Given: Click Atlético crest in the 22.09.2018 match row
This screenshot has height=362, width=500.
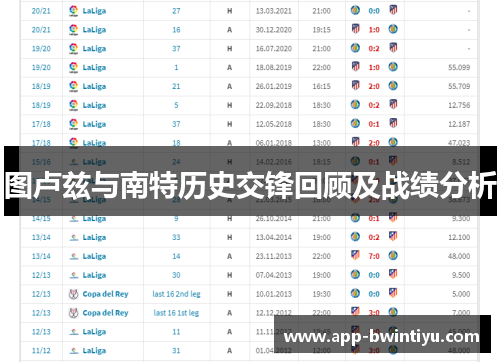Looking at the screenshot, I should click(x=393, y=105).
